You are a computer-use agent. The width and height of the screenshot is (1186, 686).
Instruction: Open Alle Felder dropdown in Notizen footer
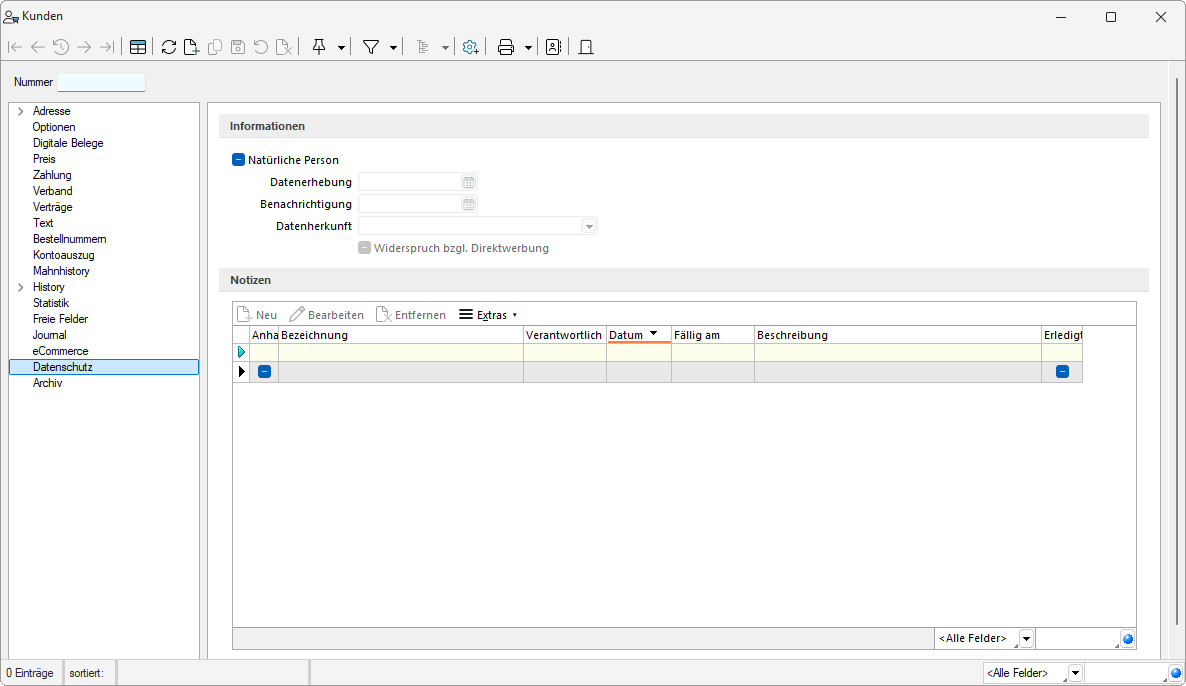pos(1026,639)
